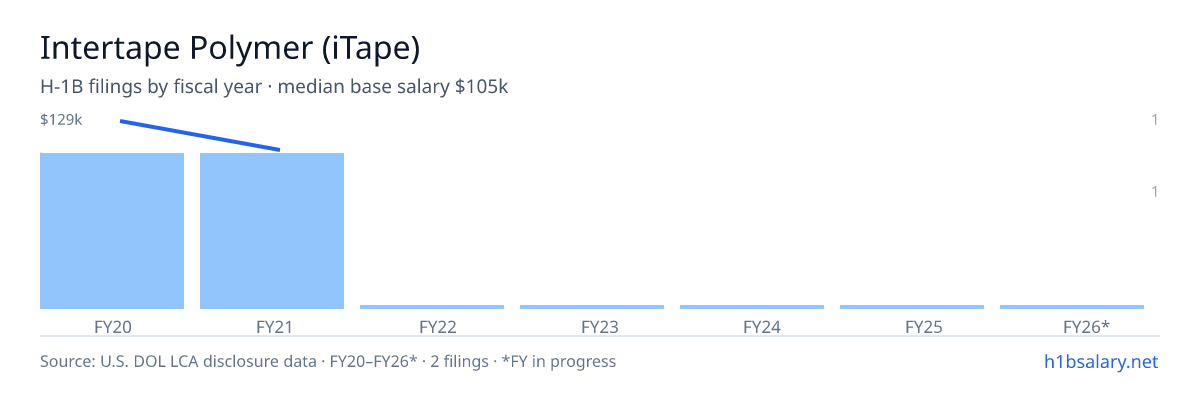Open the h1bsalary.net link
The height and width of the screenshot is (400, 1200).
tap(1100, 361)
